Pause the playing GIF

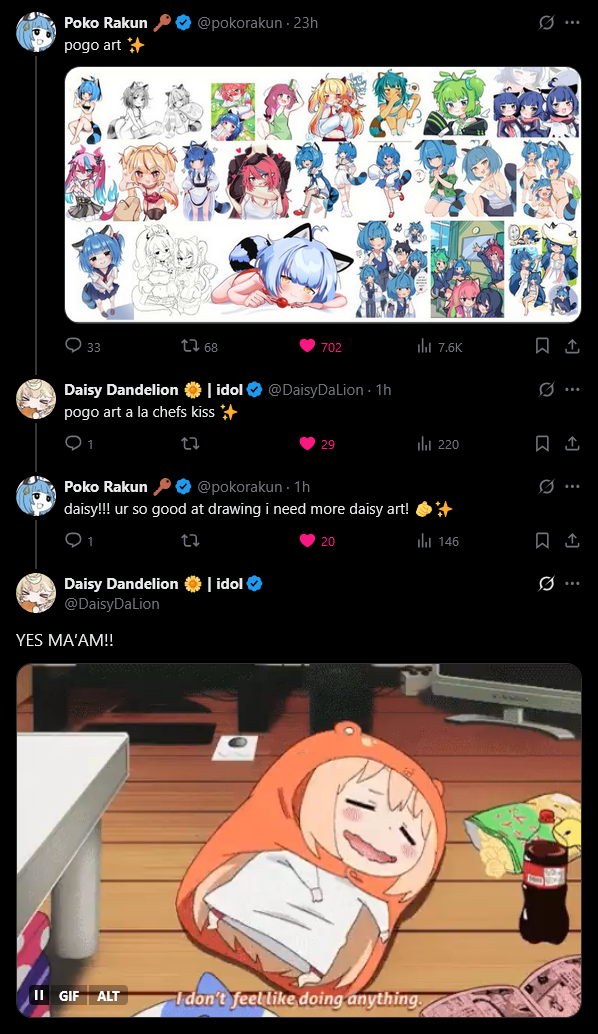point(39,995)
